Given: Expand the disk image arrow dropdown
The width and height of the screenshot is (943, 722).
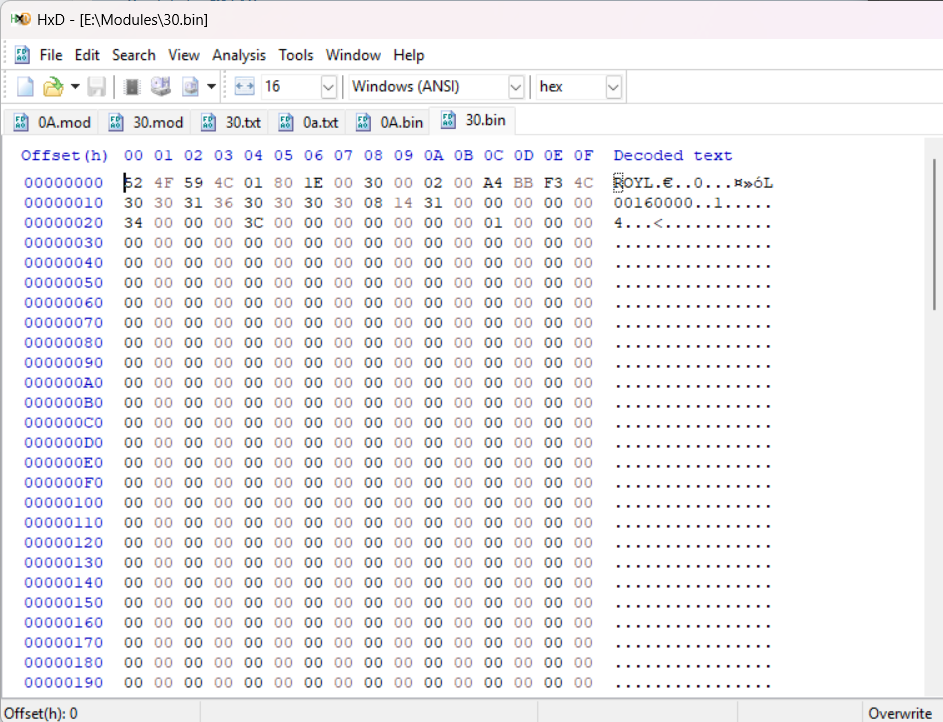Looking at the screenshot, I should click(211, 87).
